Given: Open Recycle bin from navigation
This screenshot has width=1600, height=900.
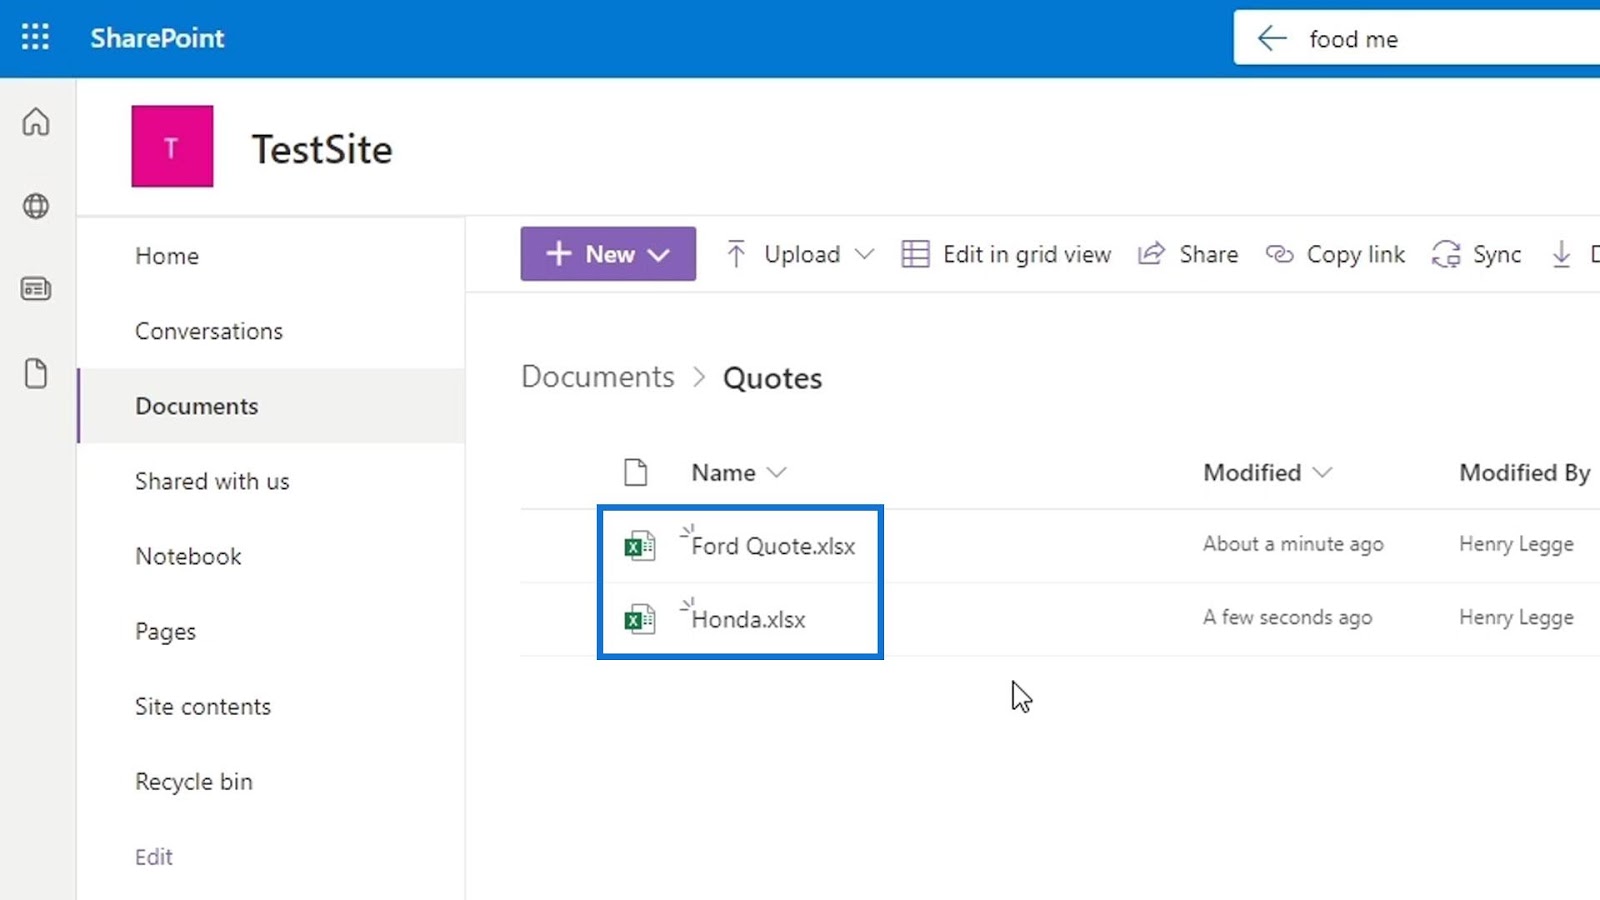Looking at the screenshot, I should [x=194, y=781].
